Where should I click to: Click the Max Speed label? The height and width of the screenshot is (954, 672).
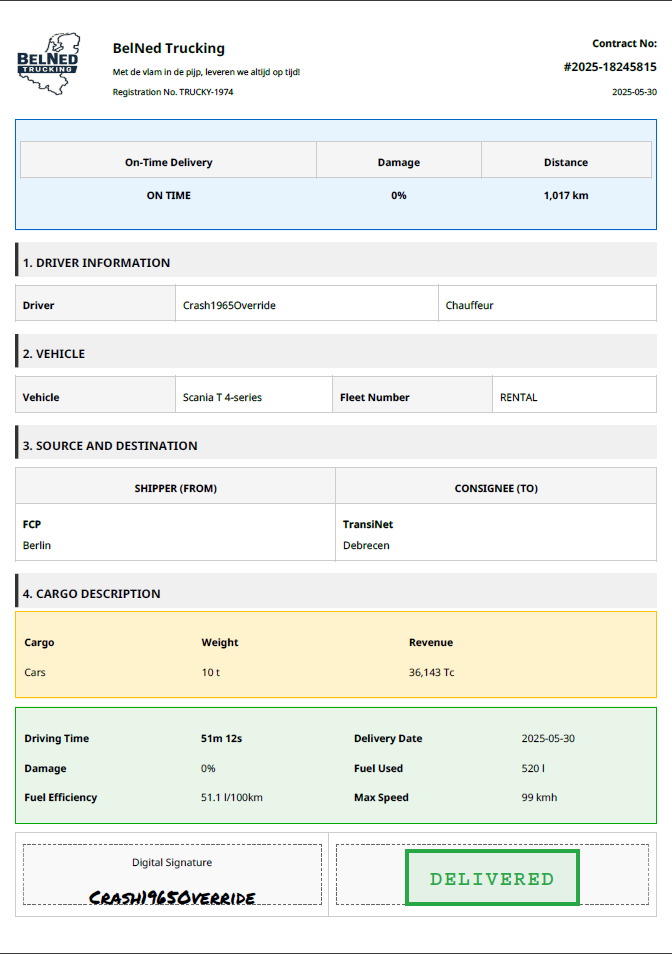pos(381,798)
